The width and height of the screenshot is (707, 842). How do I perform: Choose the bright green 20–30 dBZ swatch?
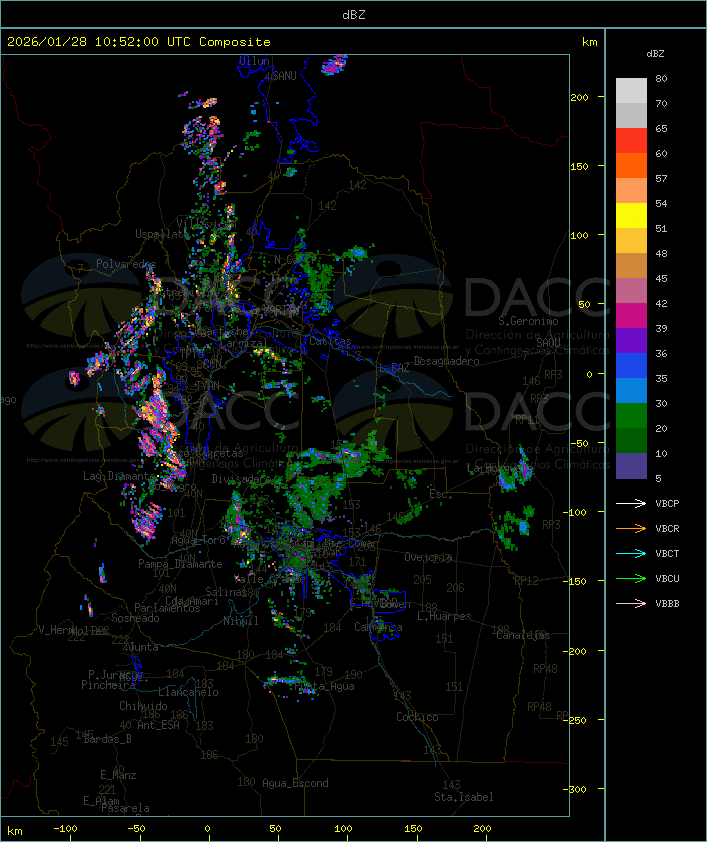coord(631,415)
